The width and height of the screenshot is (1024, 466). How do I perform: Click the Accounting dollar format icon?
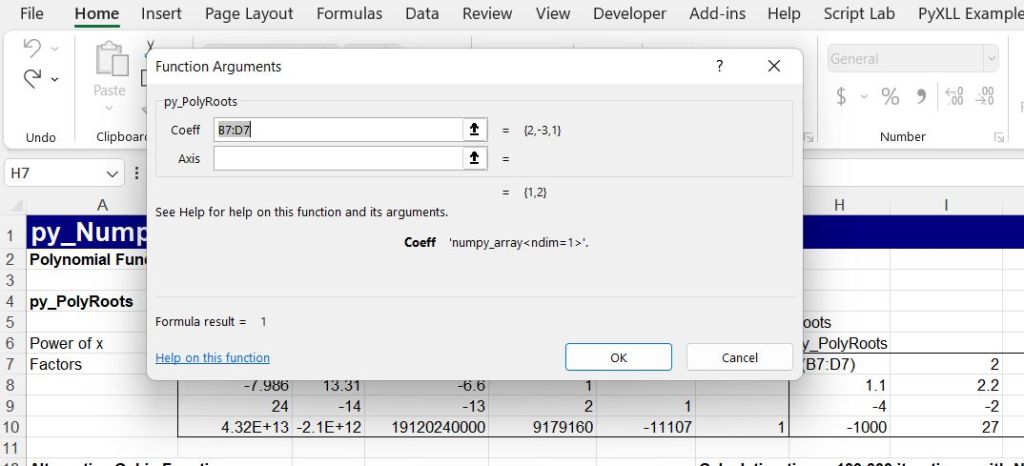click(x=842, y=97)
